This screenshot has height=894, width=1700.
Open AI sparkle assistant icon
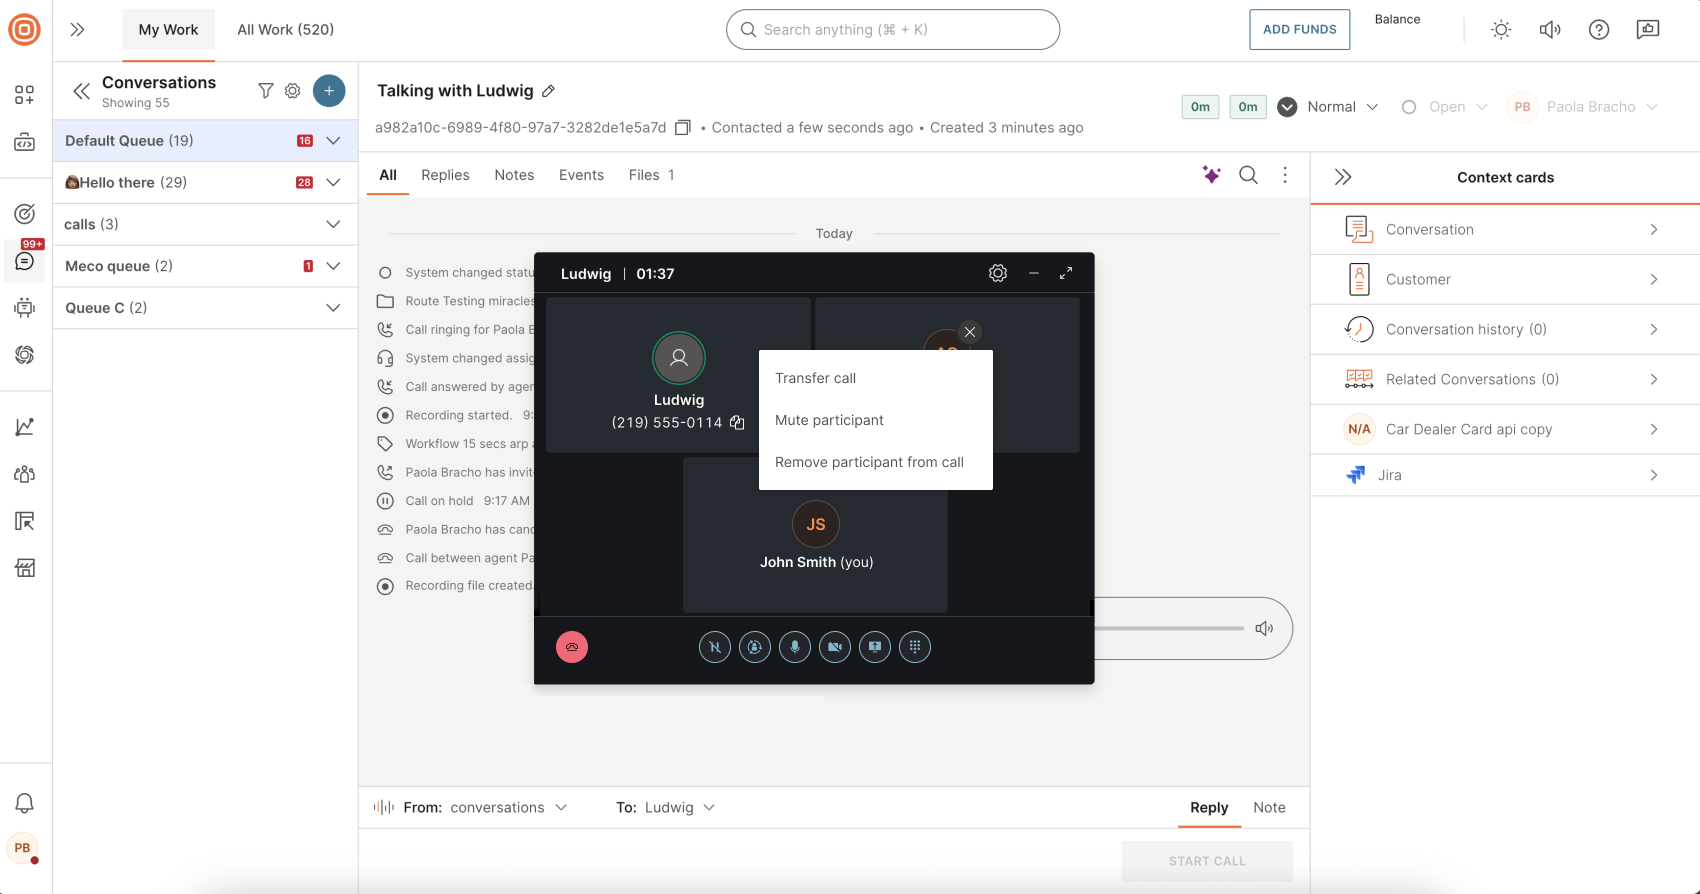[x=1211, y=175]
